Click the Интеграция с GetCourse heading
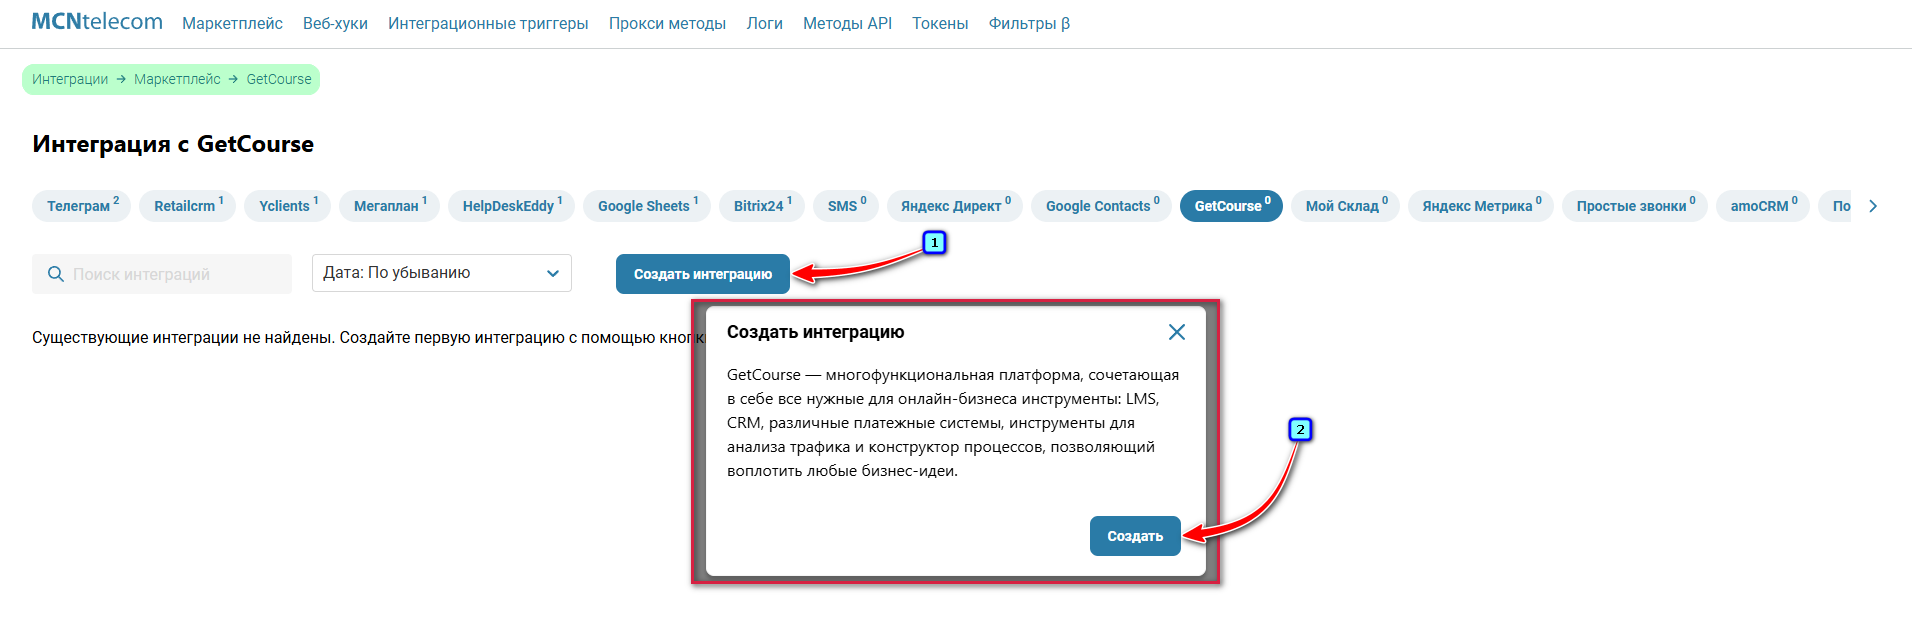Viewport: 1912px width, 617px height. [x=173, y=144]
